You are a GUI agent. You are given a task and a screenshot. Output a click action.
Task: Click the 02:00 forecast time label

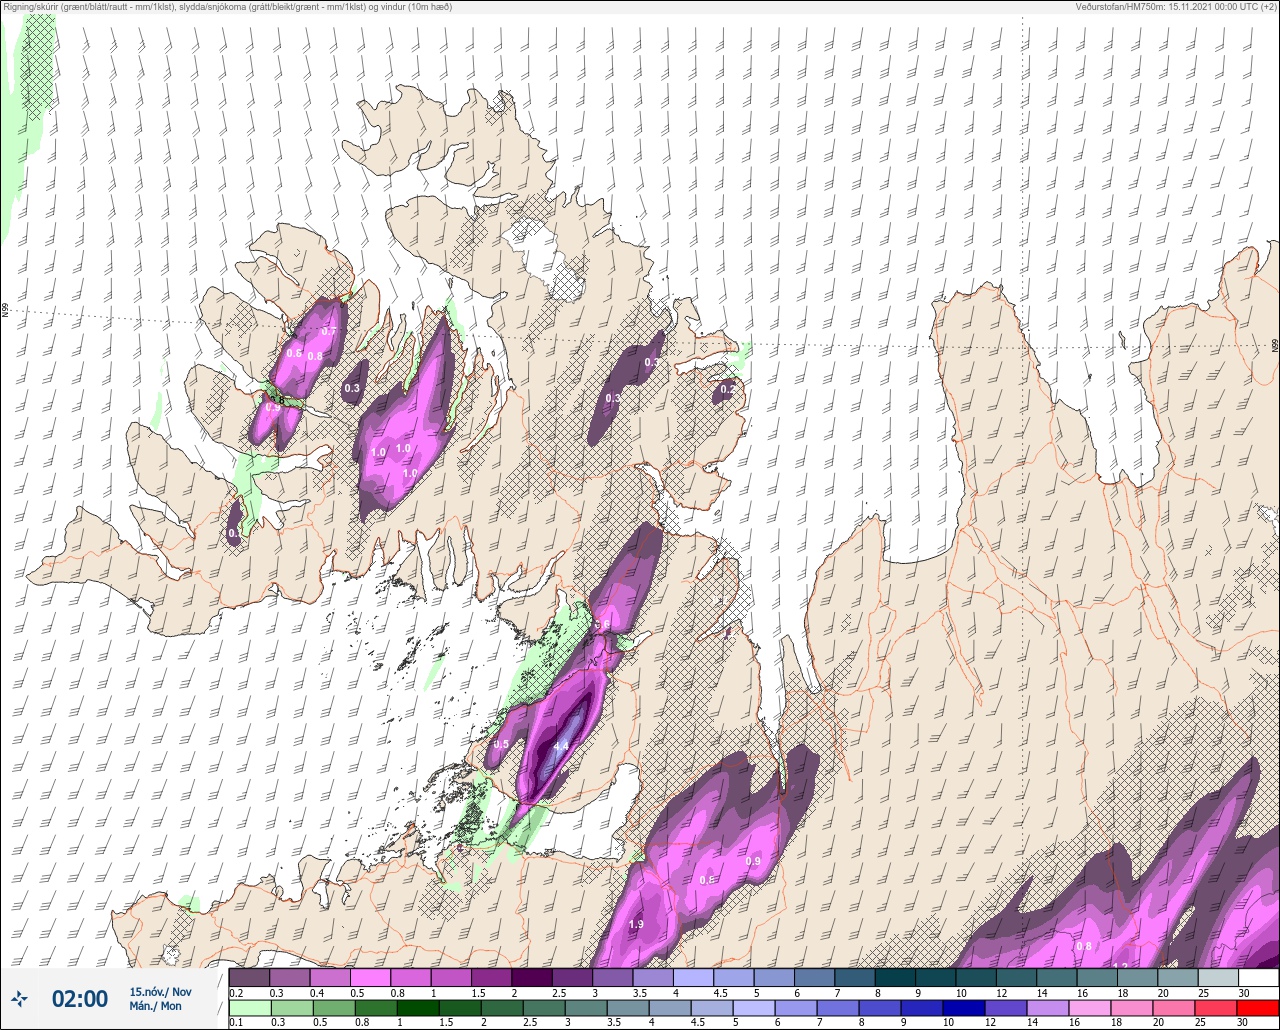[x=80, y=998]
